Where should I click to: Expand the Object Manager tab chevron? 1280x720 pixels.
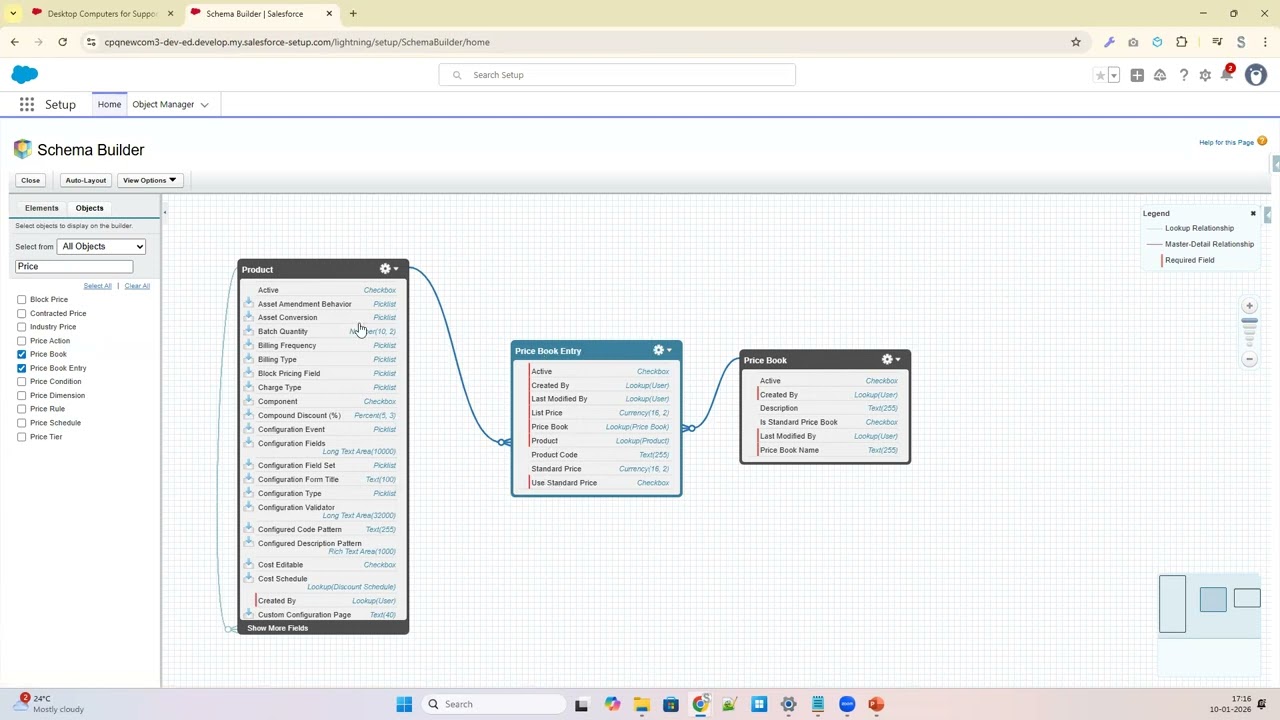click(x=204, y=104)
